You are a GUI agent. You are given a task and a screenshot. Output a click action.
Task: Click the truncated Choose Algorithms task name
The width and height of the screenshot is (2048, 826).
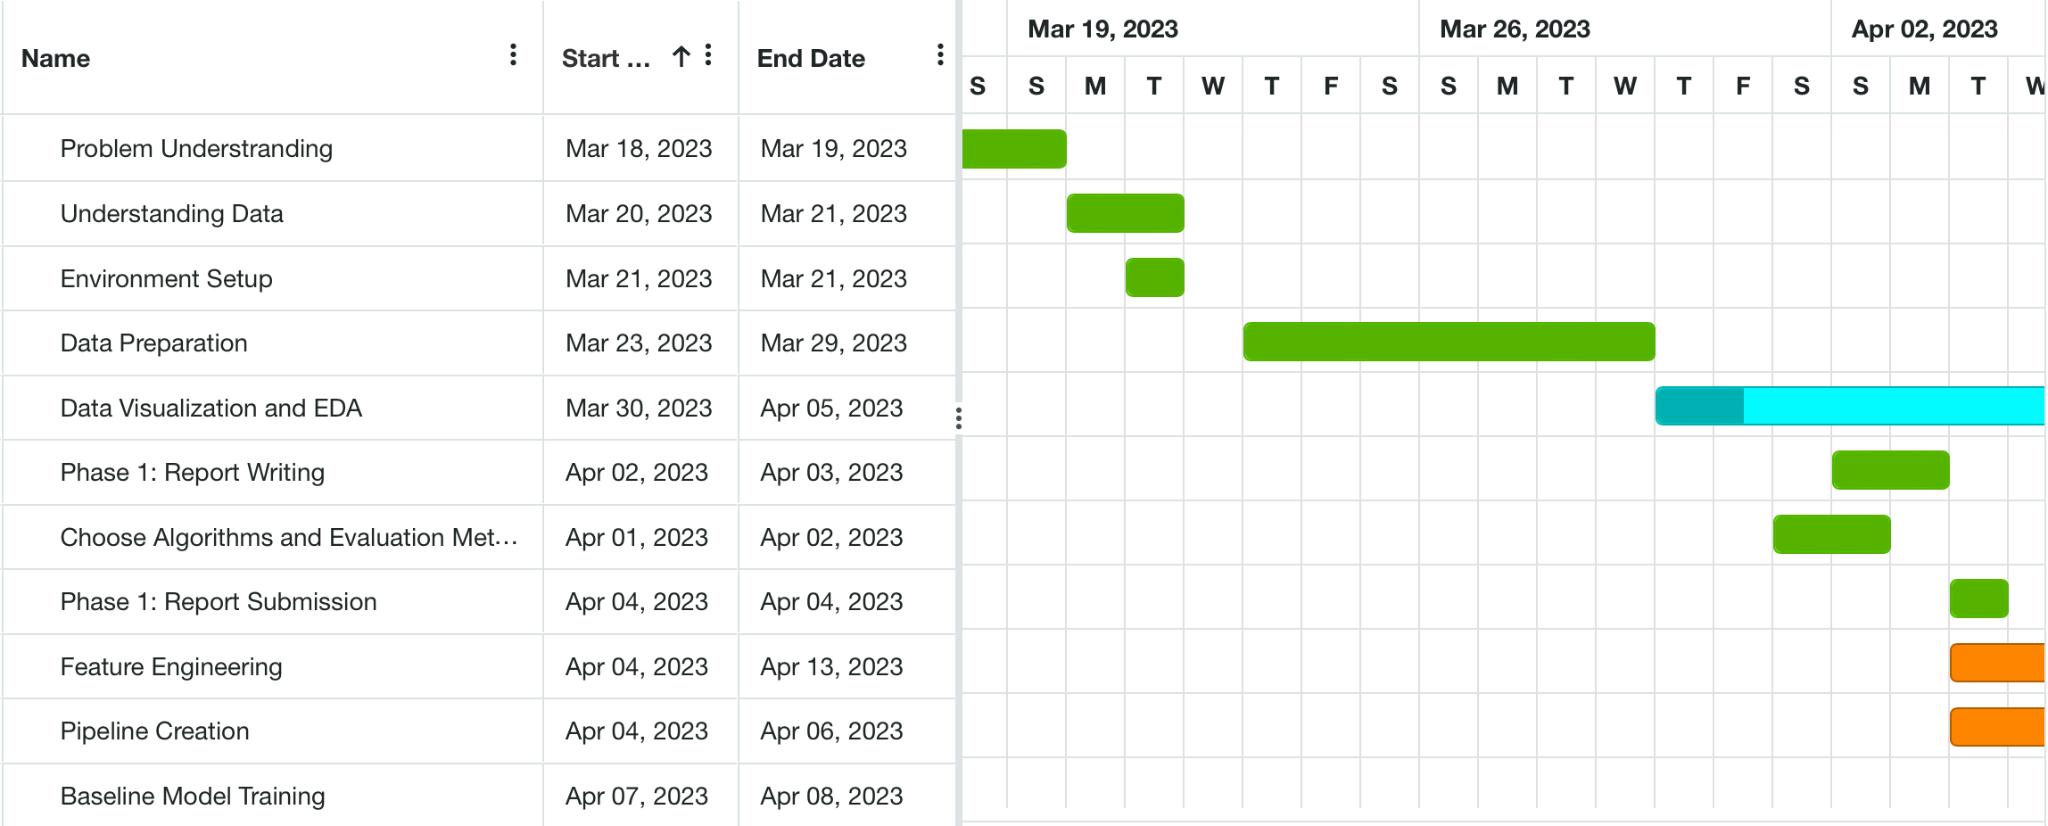pos(289,537)
